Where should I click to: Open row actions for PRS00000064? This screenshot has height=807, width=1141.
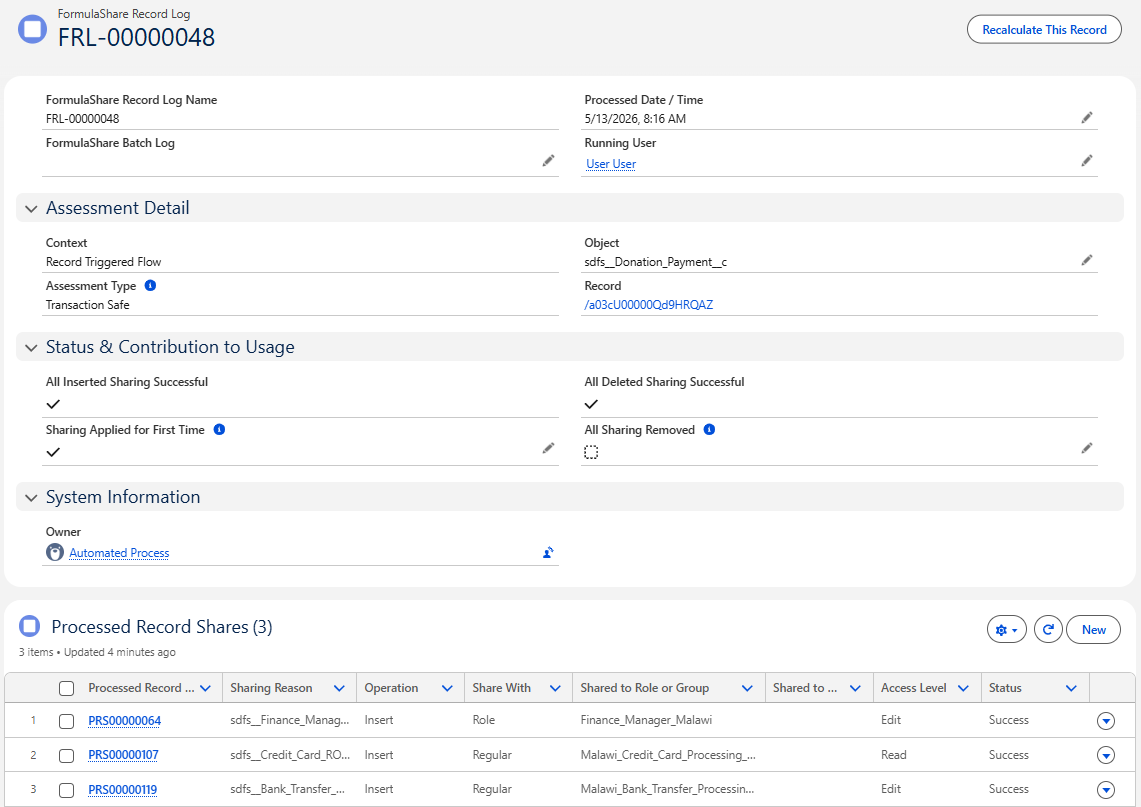click(1105, 720)
